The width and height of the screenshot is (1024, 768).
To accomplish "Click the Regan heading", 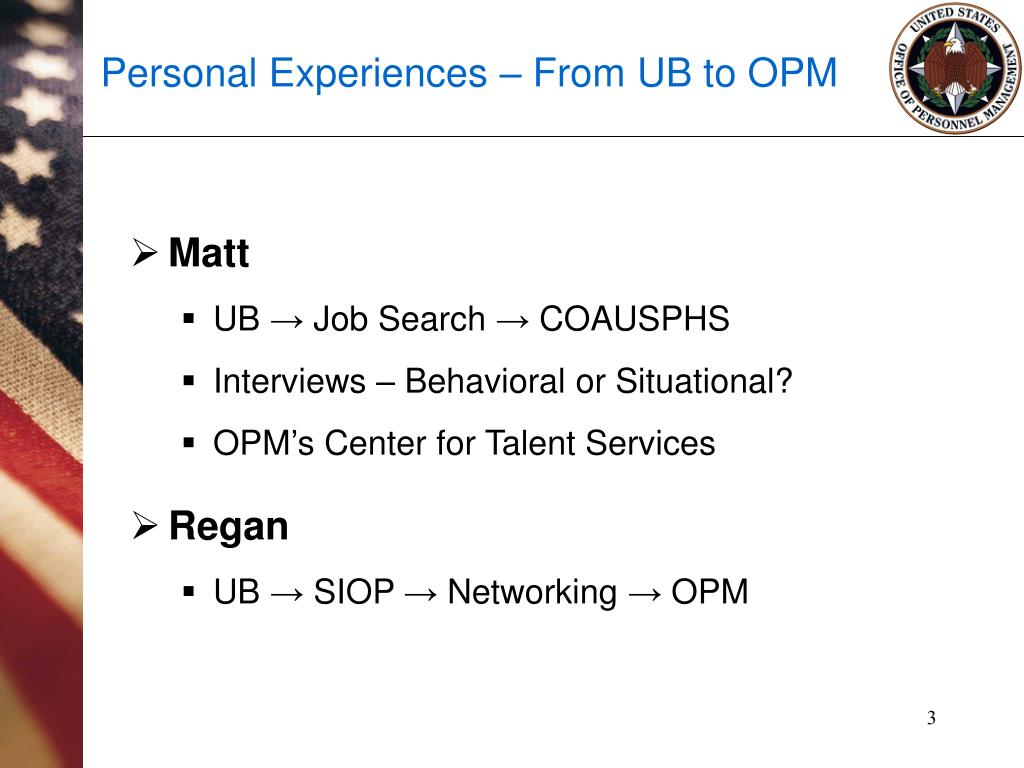I will pos(229,528).
